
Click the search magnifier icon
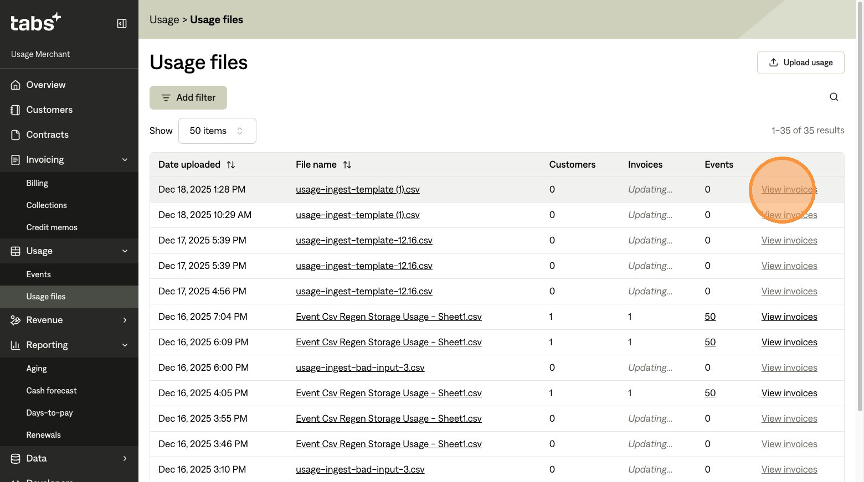(x=834, y=97)
